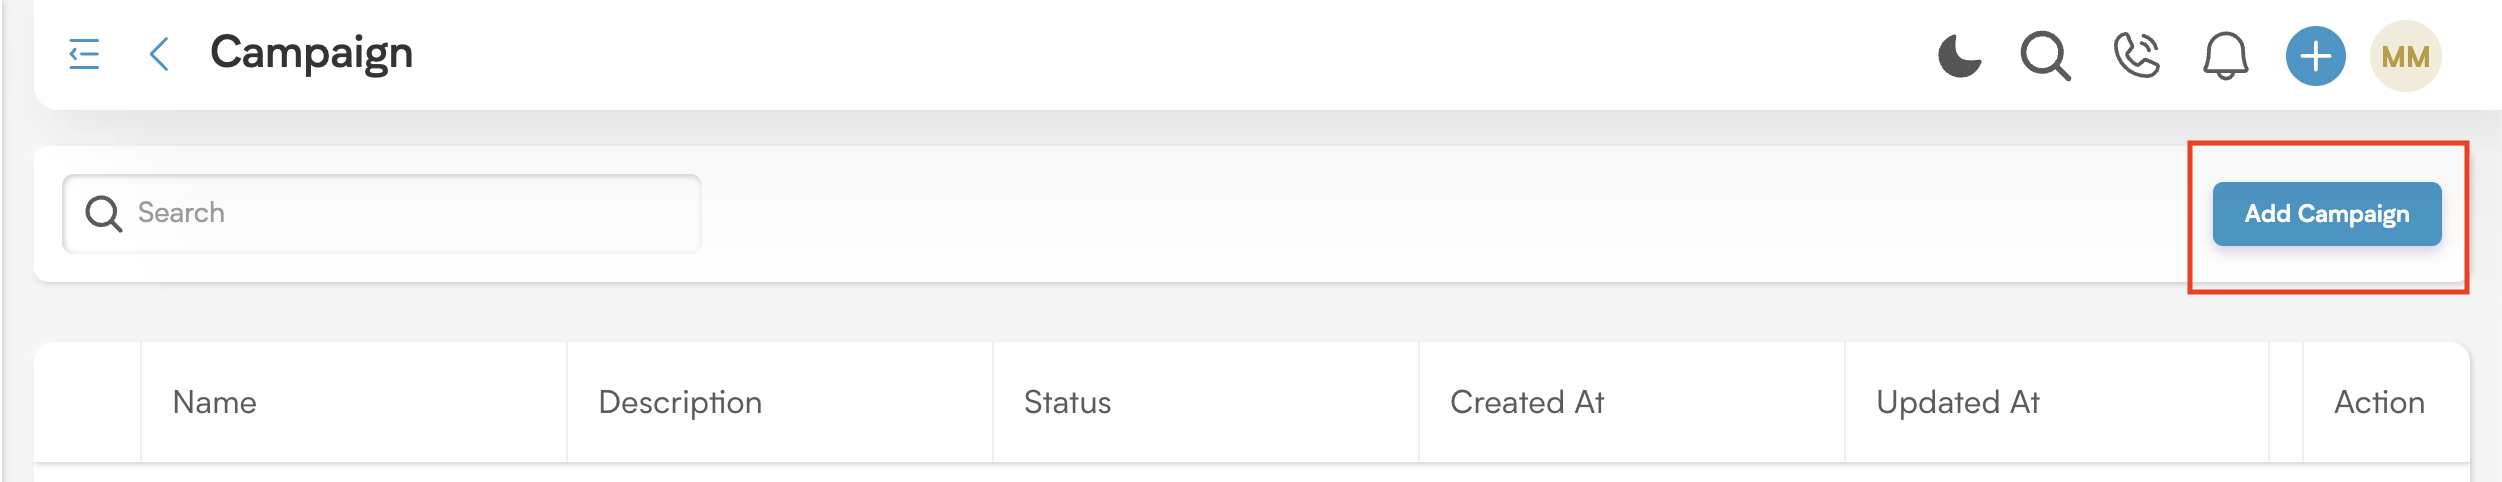Open the phone call icon
This screenshot has width=2502, height=482.
click(2136, 56)
